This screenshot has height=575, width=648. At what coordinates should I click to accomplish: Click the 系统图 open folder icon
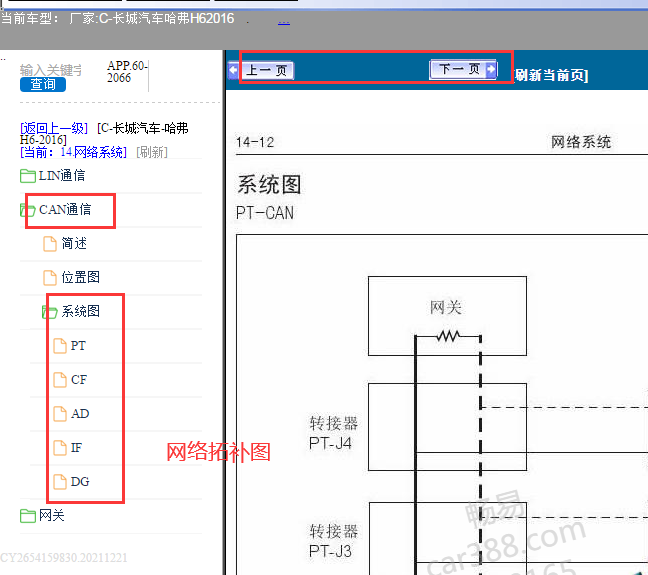(x=50, y=312)
